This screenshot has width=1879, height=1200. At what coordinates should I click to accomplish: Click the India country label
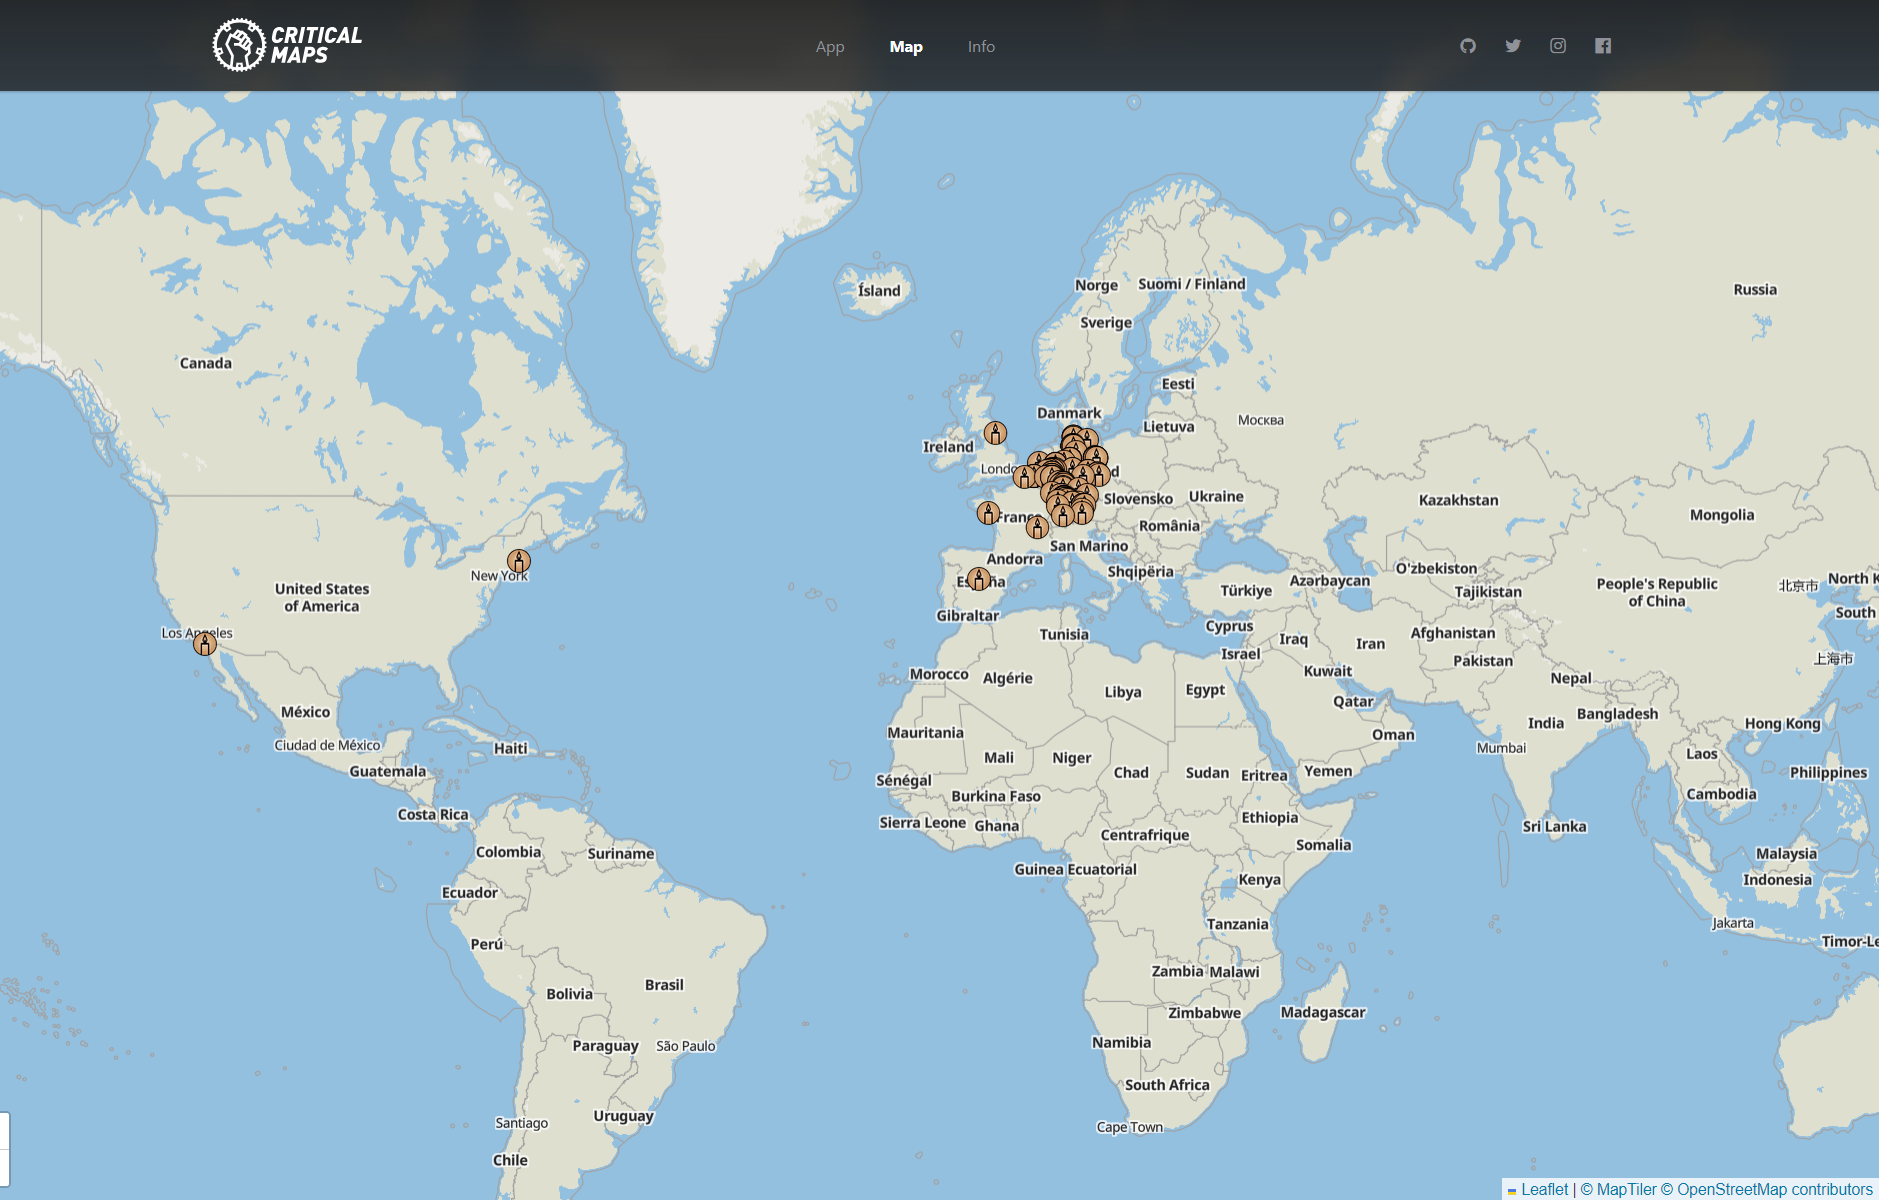click(x=1545, y=723)
